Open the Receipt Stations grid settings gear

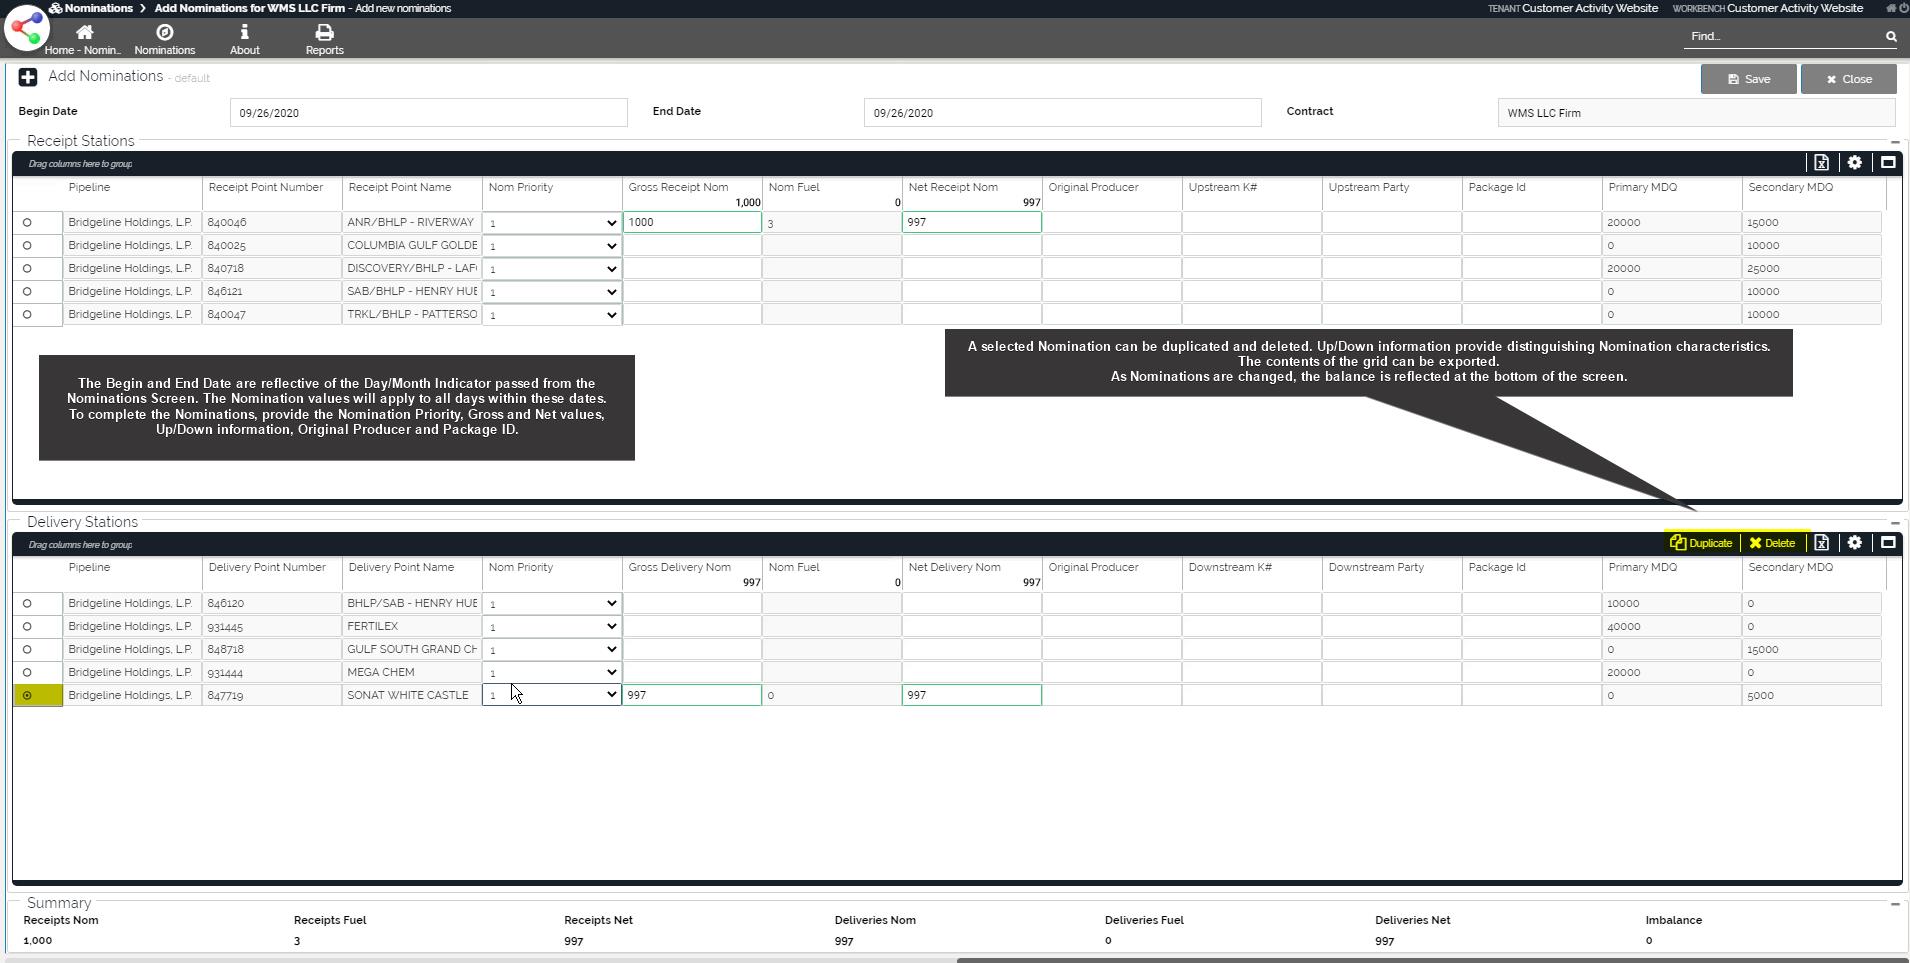pos(1854,163)
